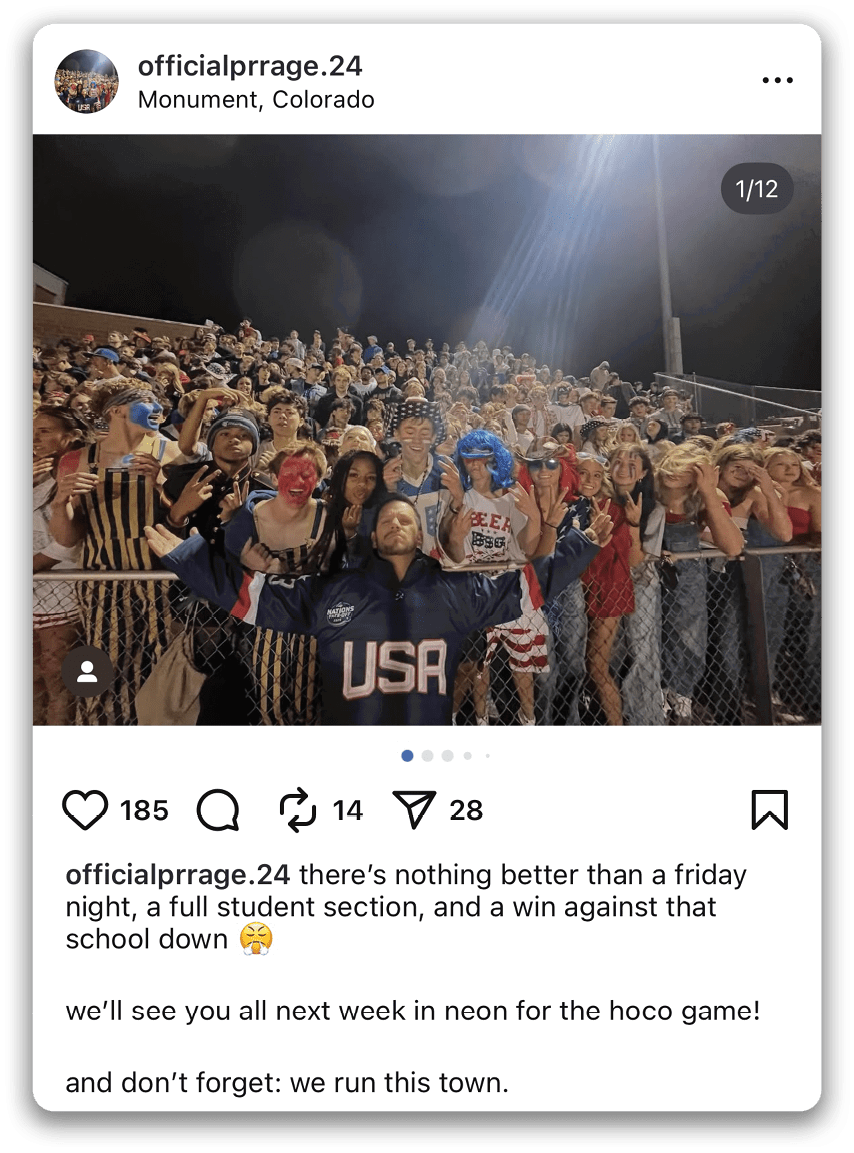The width and height of the screenshot is (854, 1153).
Task: Select the first blue carousel dot
Action: (x=408, y=755)
